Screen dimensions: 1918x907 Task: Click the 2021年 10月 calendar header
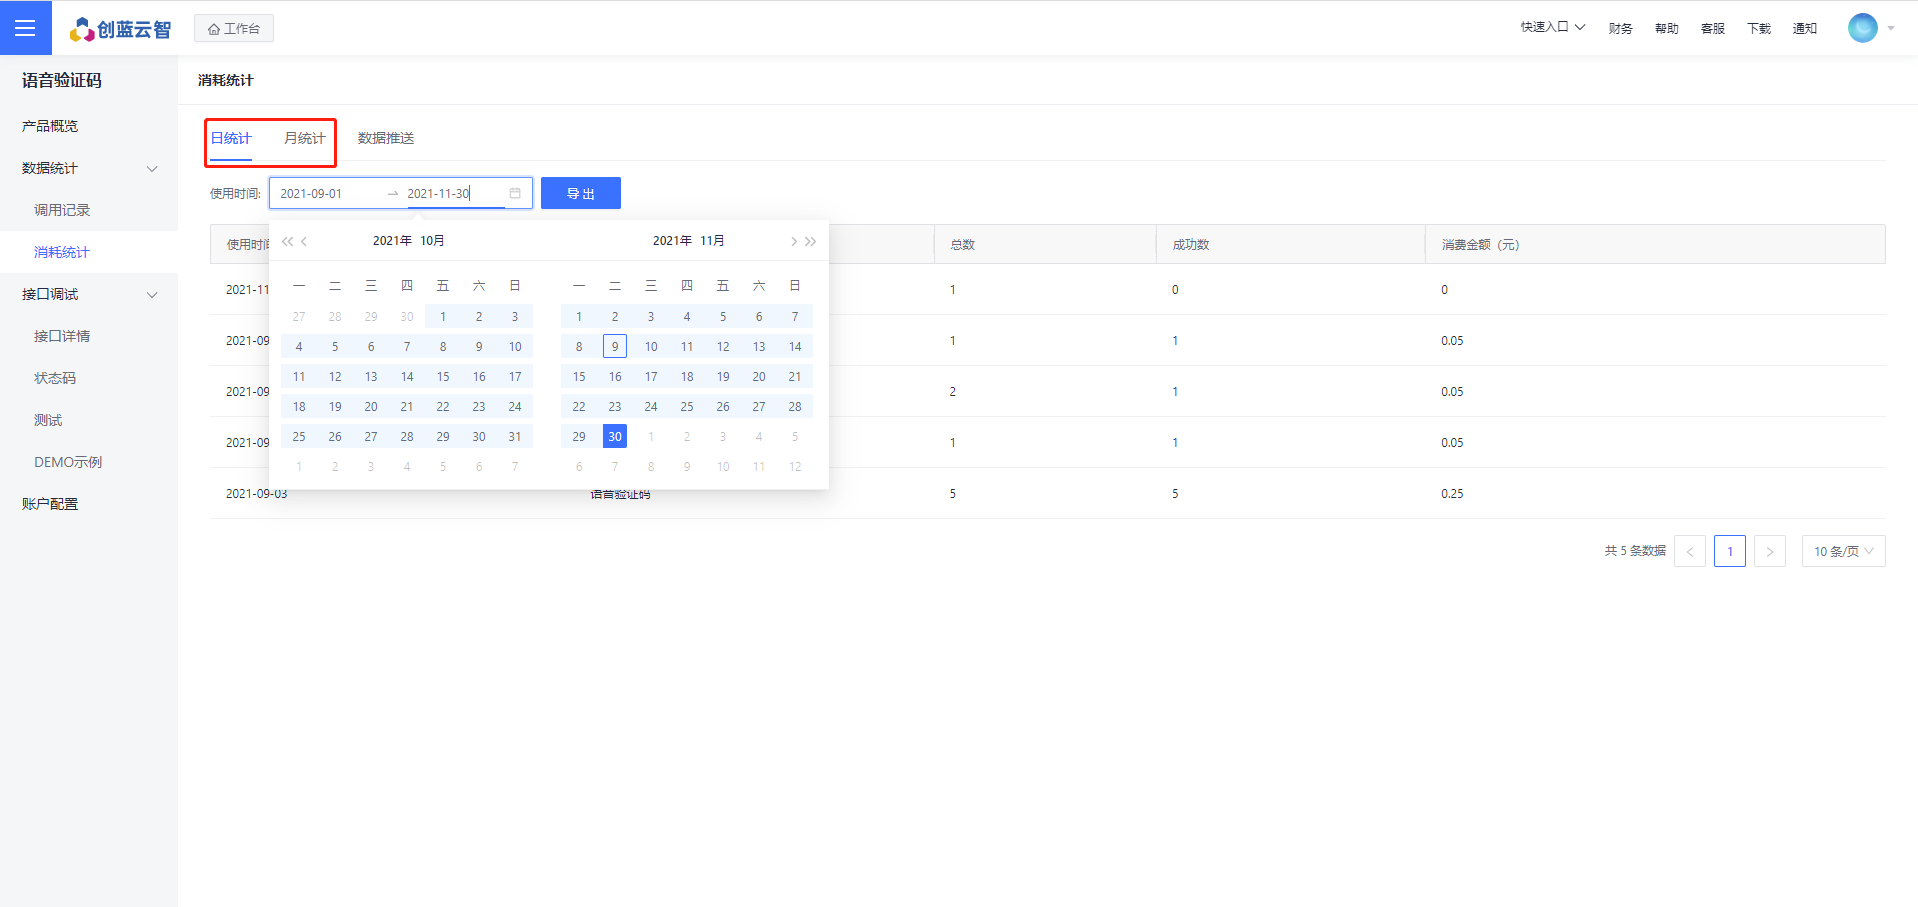[x=408, y=241]
